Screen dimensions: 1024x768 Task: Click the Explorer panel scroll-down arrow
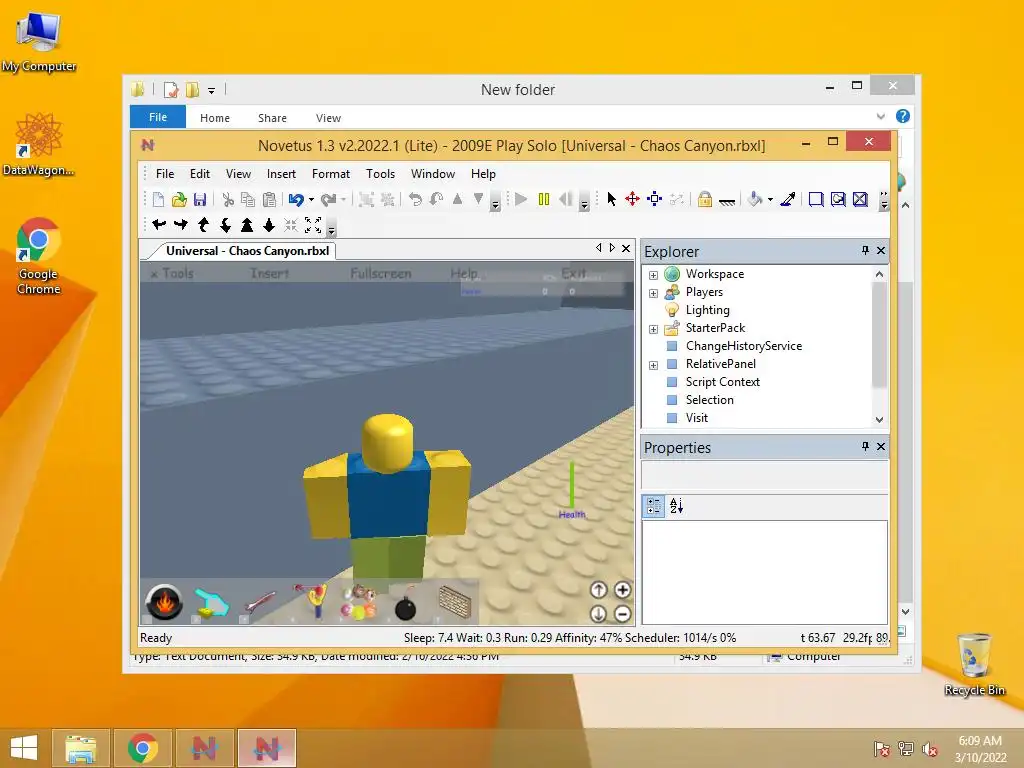tap(879, 419)
